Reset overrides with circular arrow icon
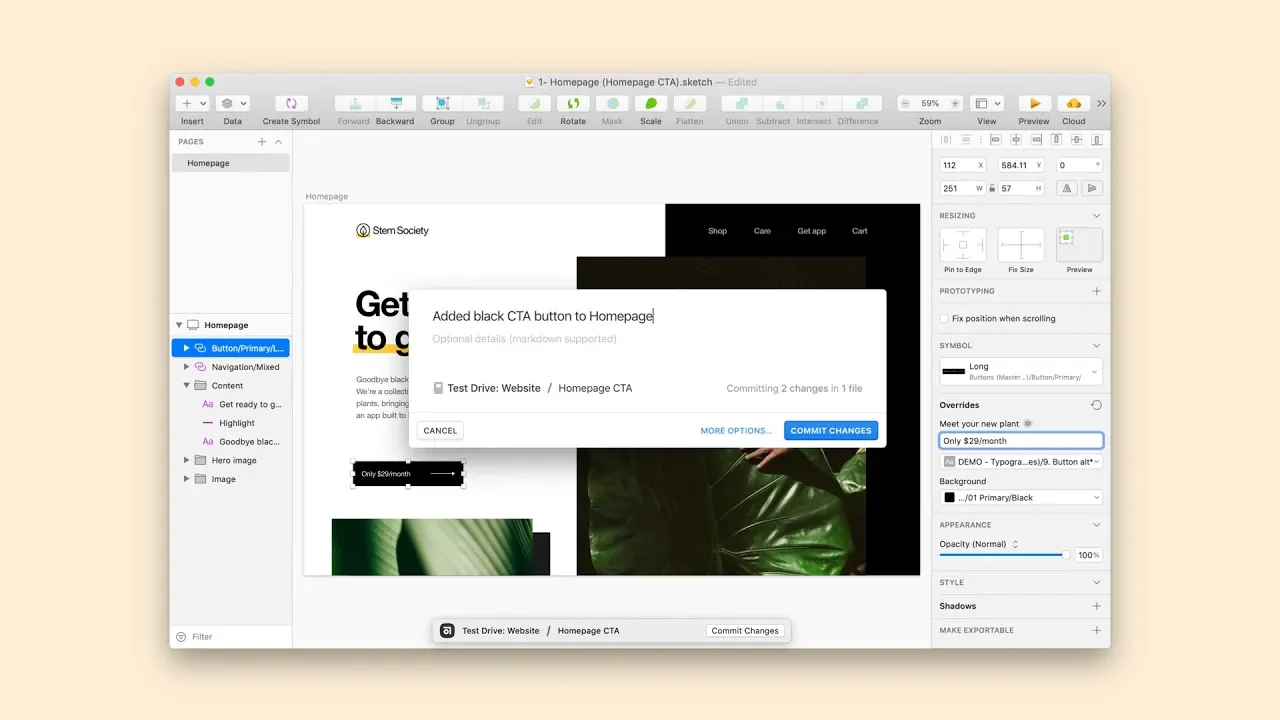The width and height of the screenshot is (1280, 720). pyautogui.click(x=1096, y=405)
